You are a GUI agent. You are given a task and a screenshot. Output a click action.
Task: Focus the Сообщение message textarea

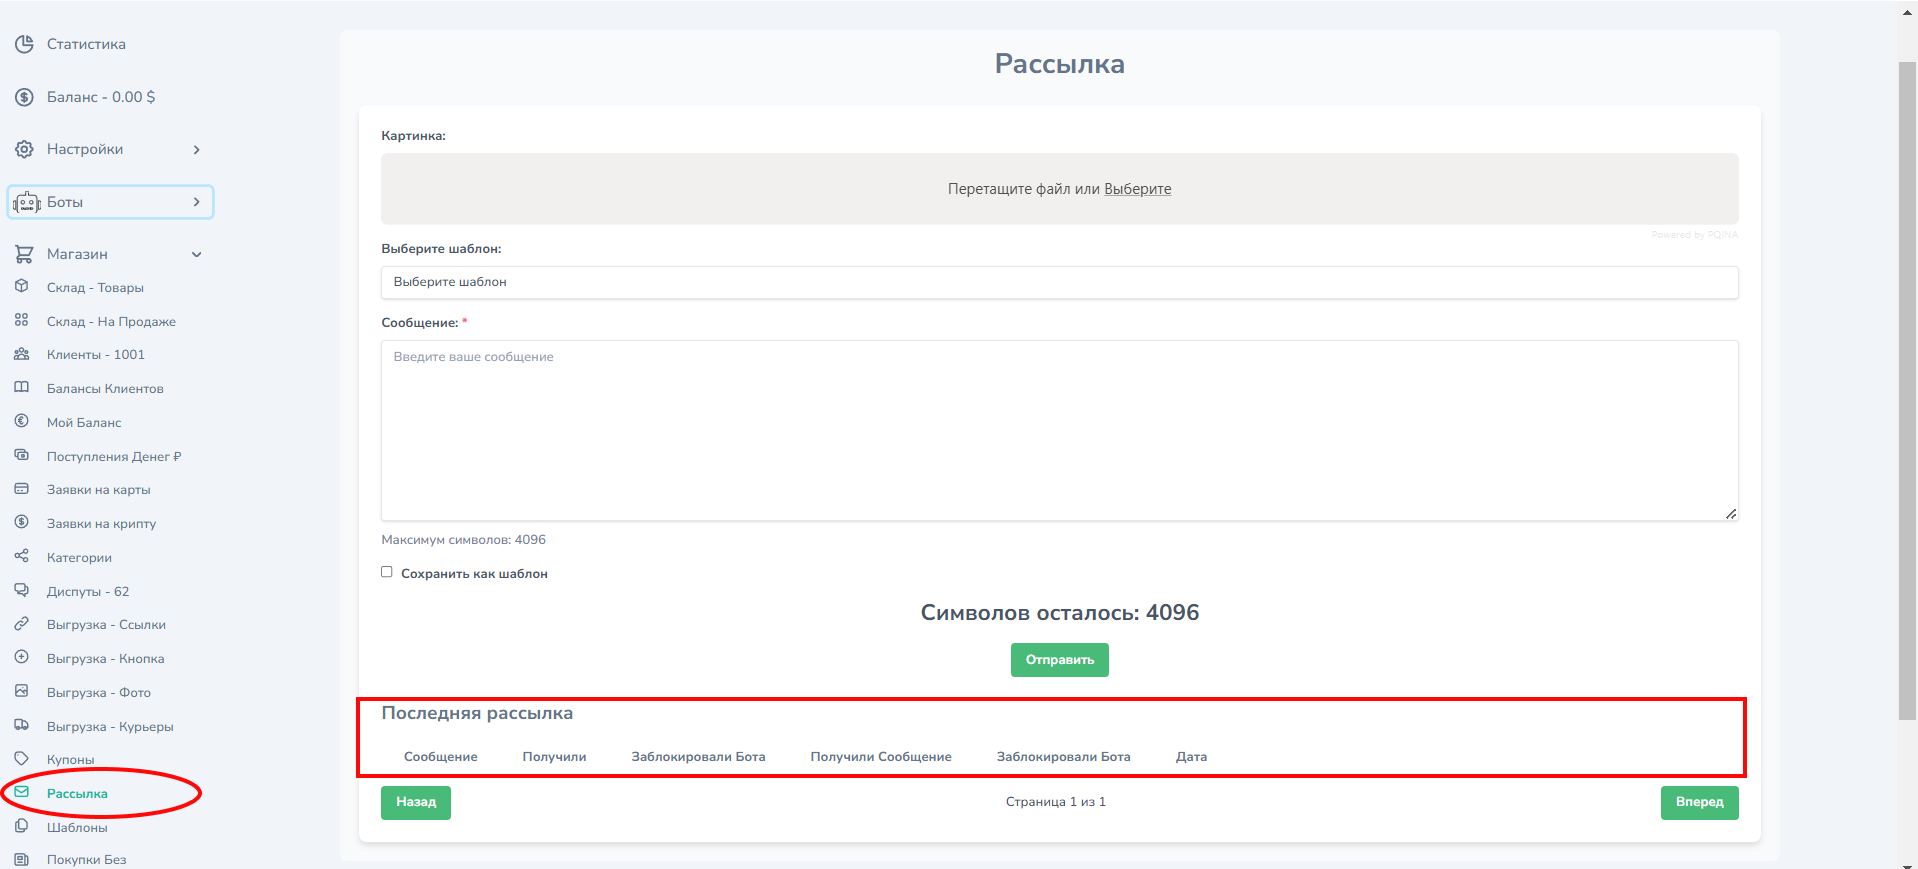click(x=1059, y=430)
